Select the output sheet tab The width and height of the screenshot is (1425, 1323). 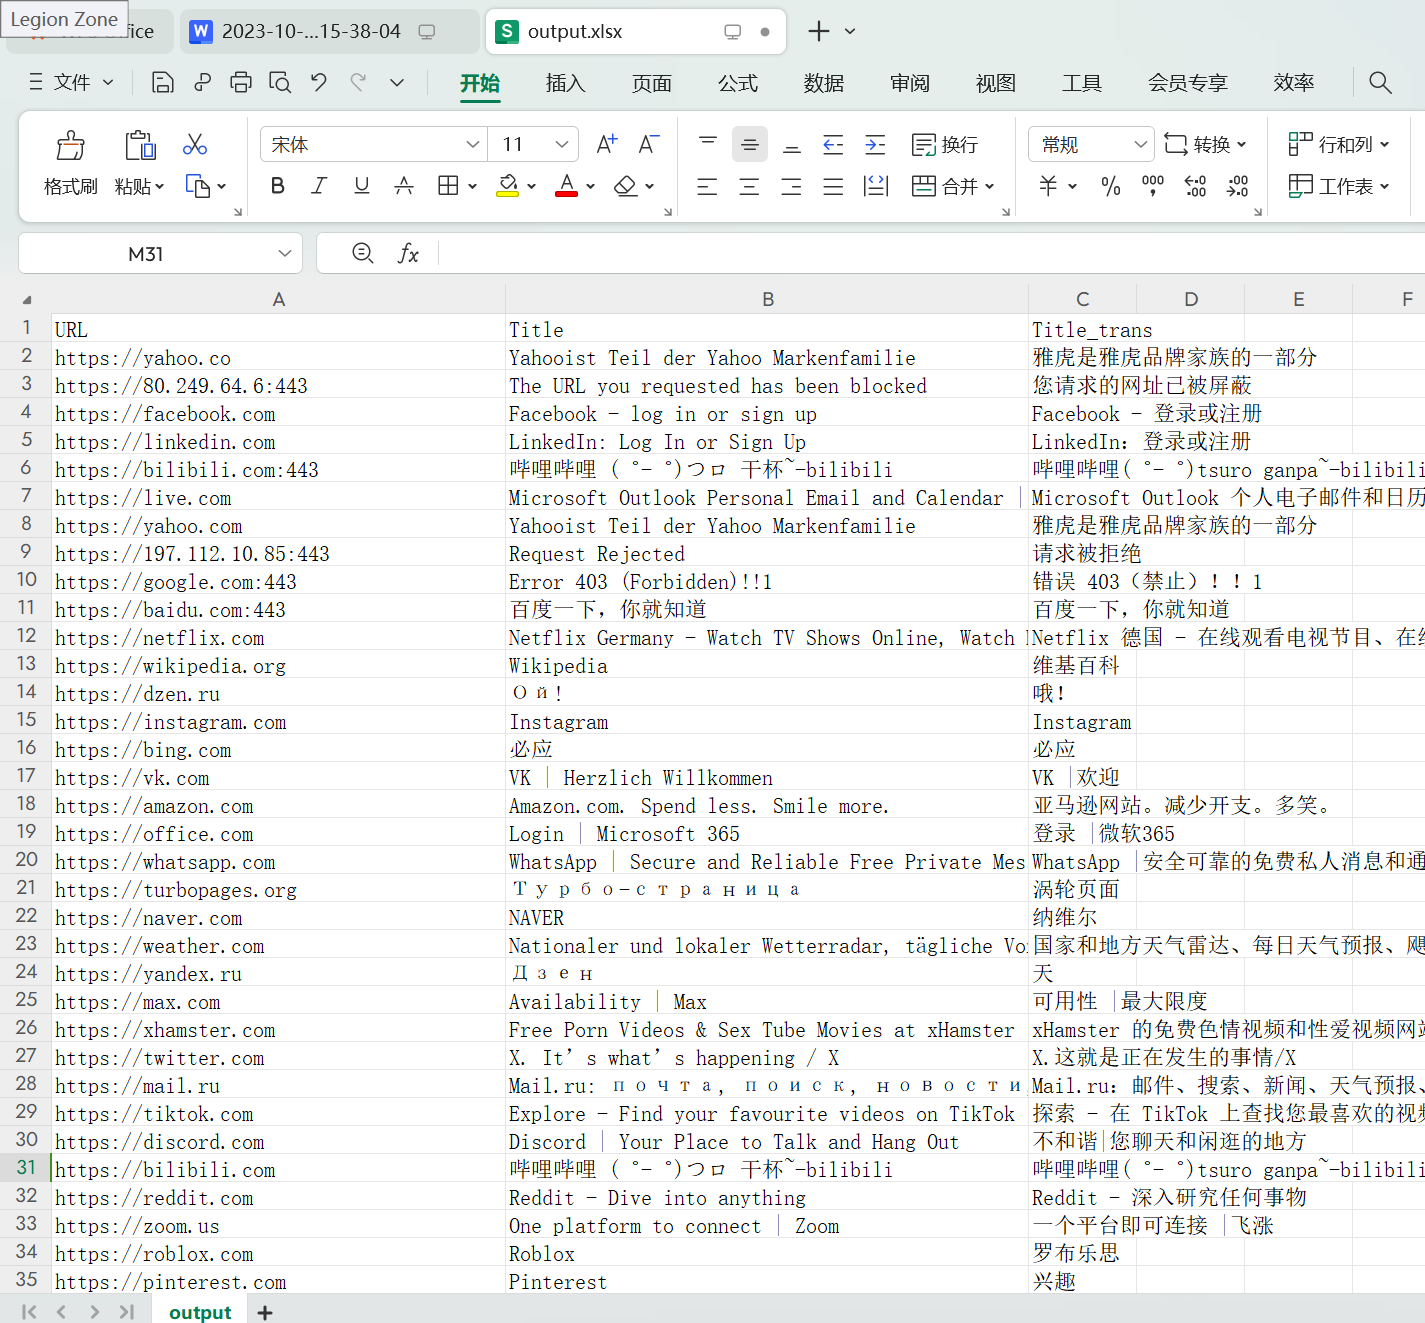[x=200, y=1312]
